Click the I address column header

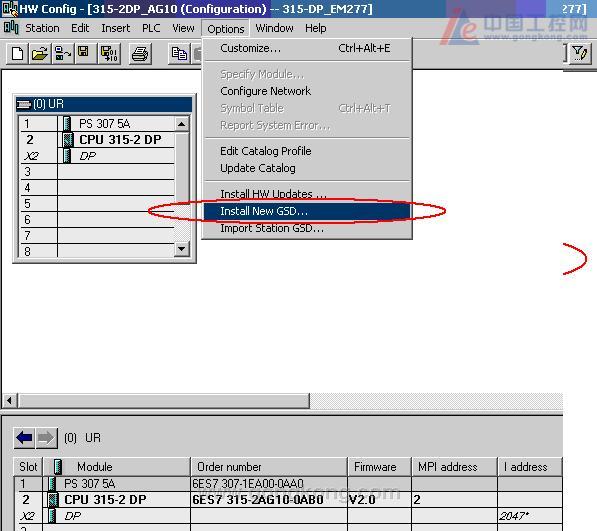[530, 467]
